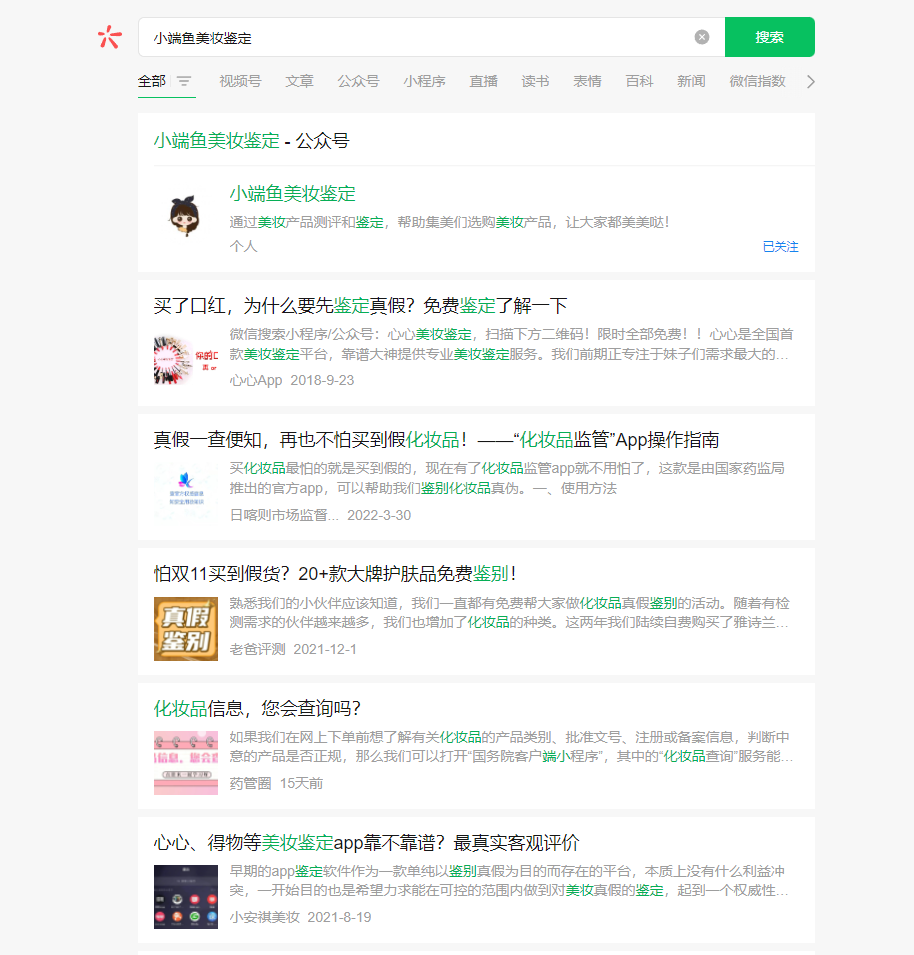Open article 真假一查便知 化妆品监管App操作指南
The width and height of the screenshot is (914, 955).
tap(436, 439)
